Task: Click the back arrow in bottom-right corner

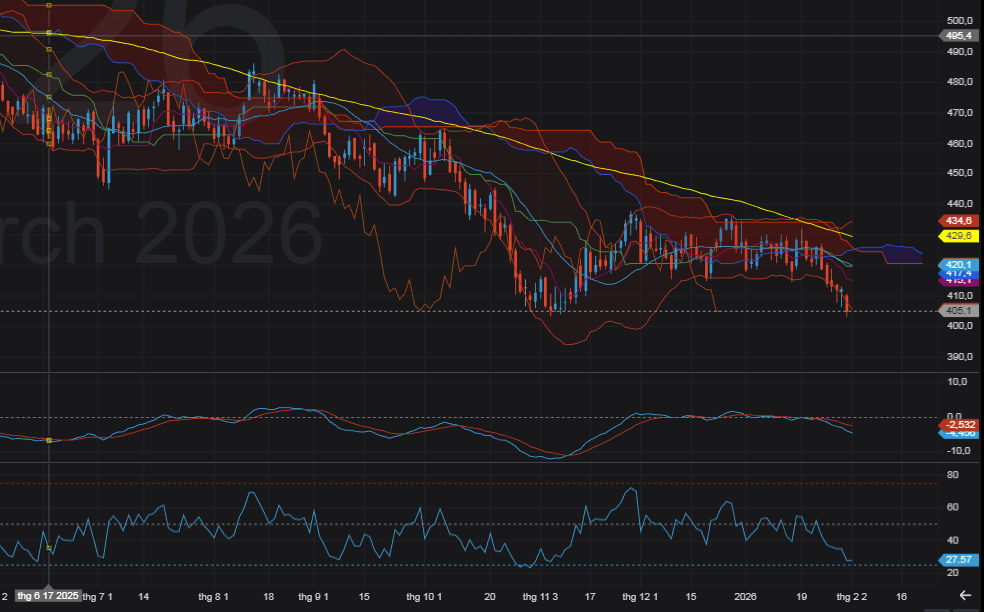Action: [964, 596]
